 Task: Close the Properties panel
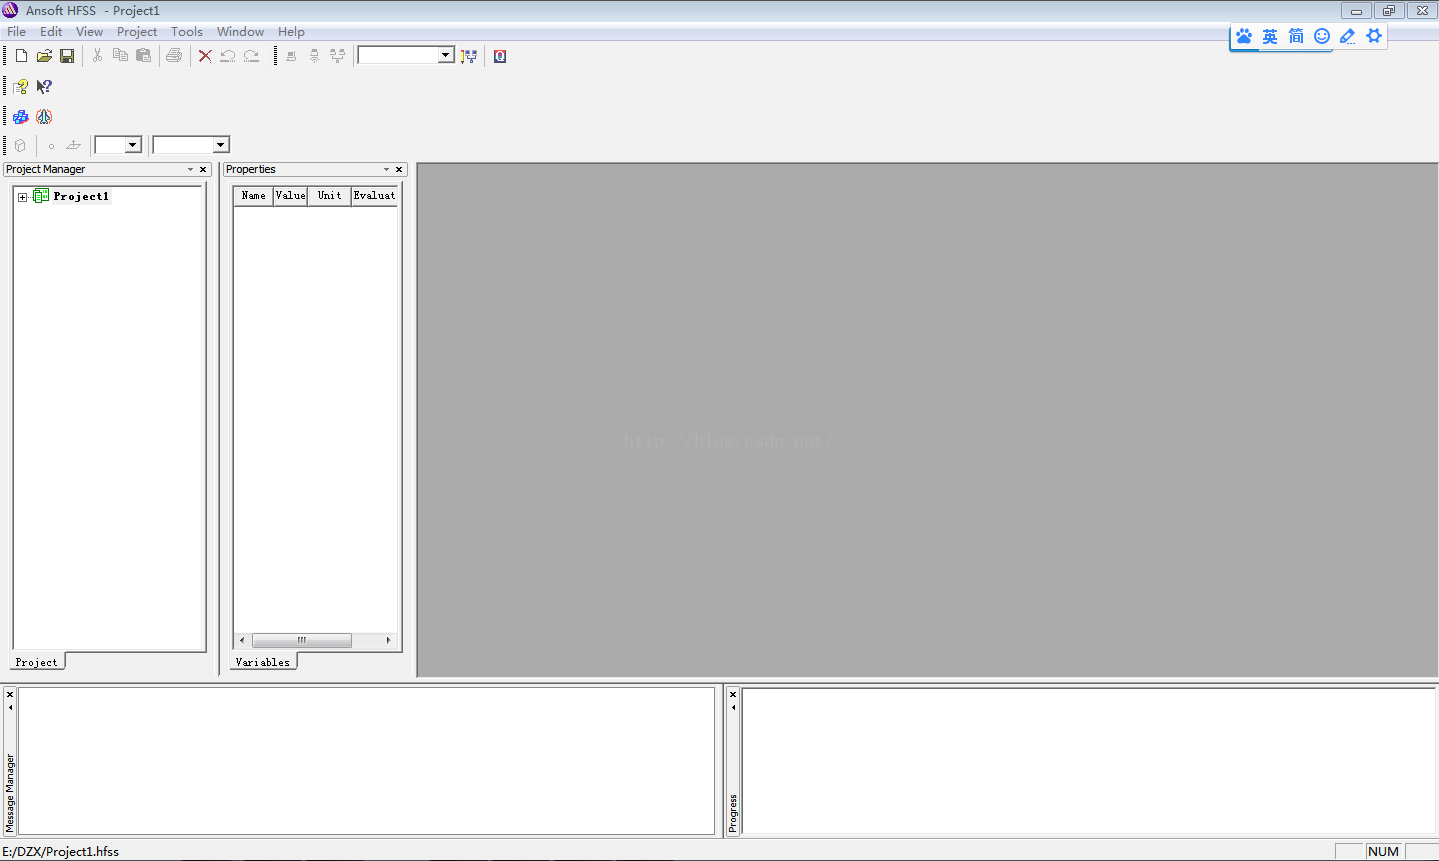(x=399, y=170)
